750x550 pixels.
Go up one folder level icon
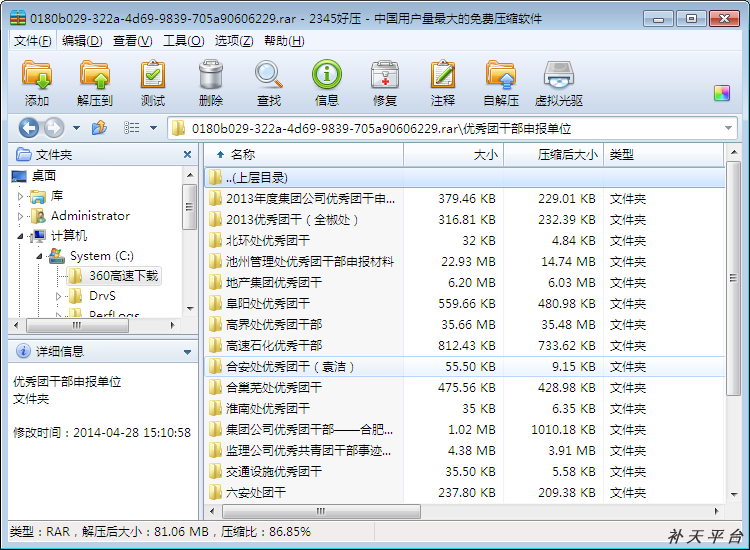click(x=99, y=128)
